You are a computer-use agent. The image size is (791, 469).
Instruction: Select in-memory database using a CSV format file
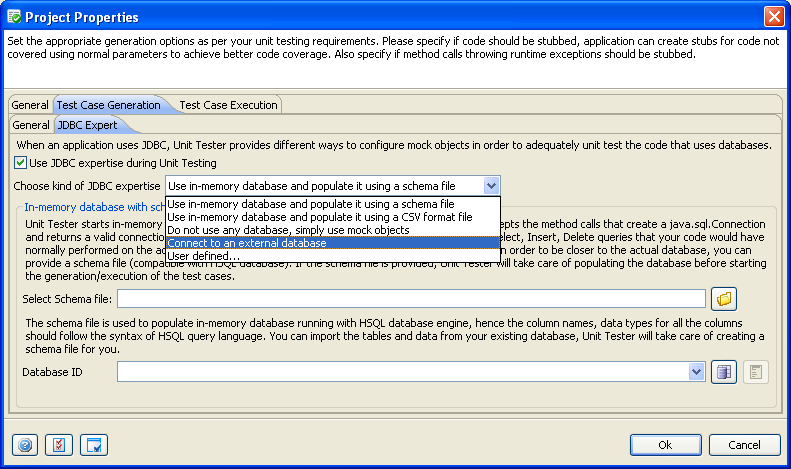click(333, 217)
